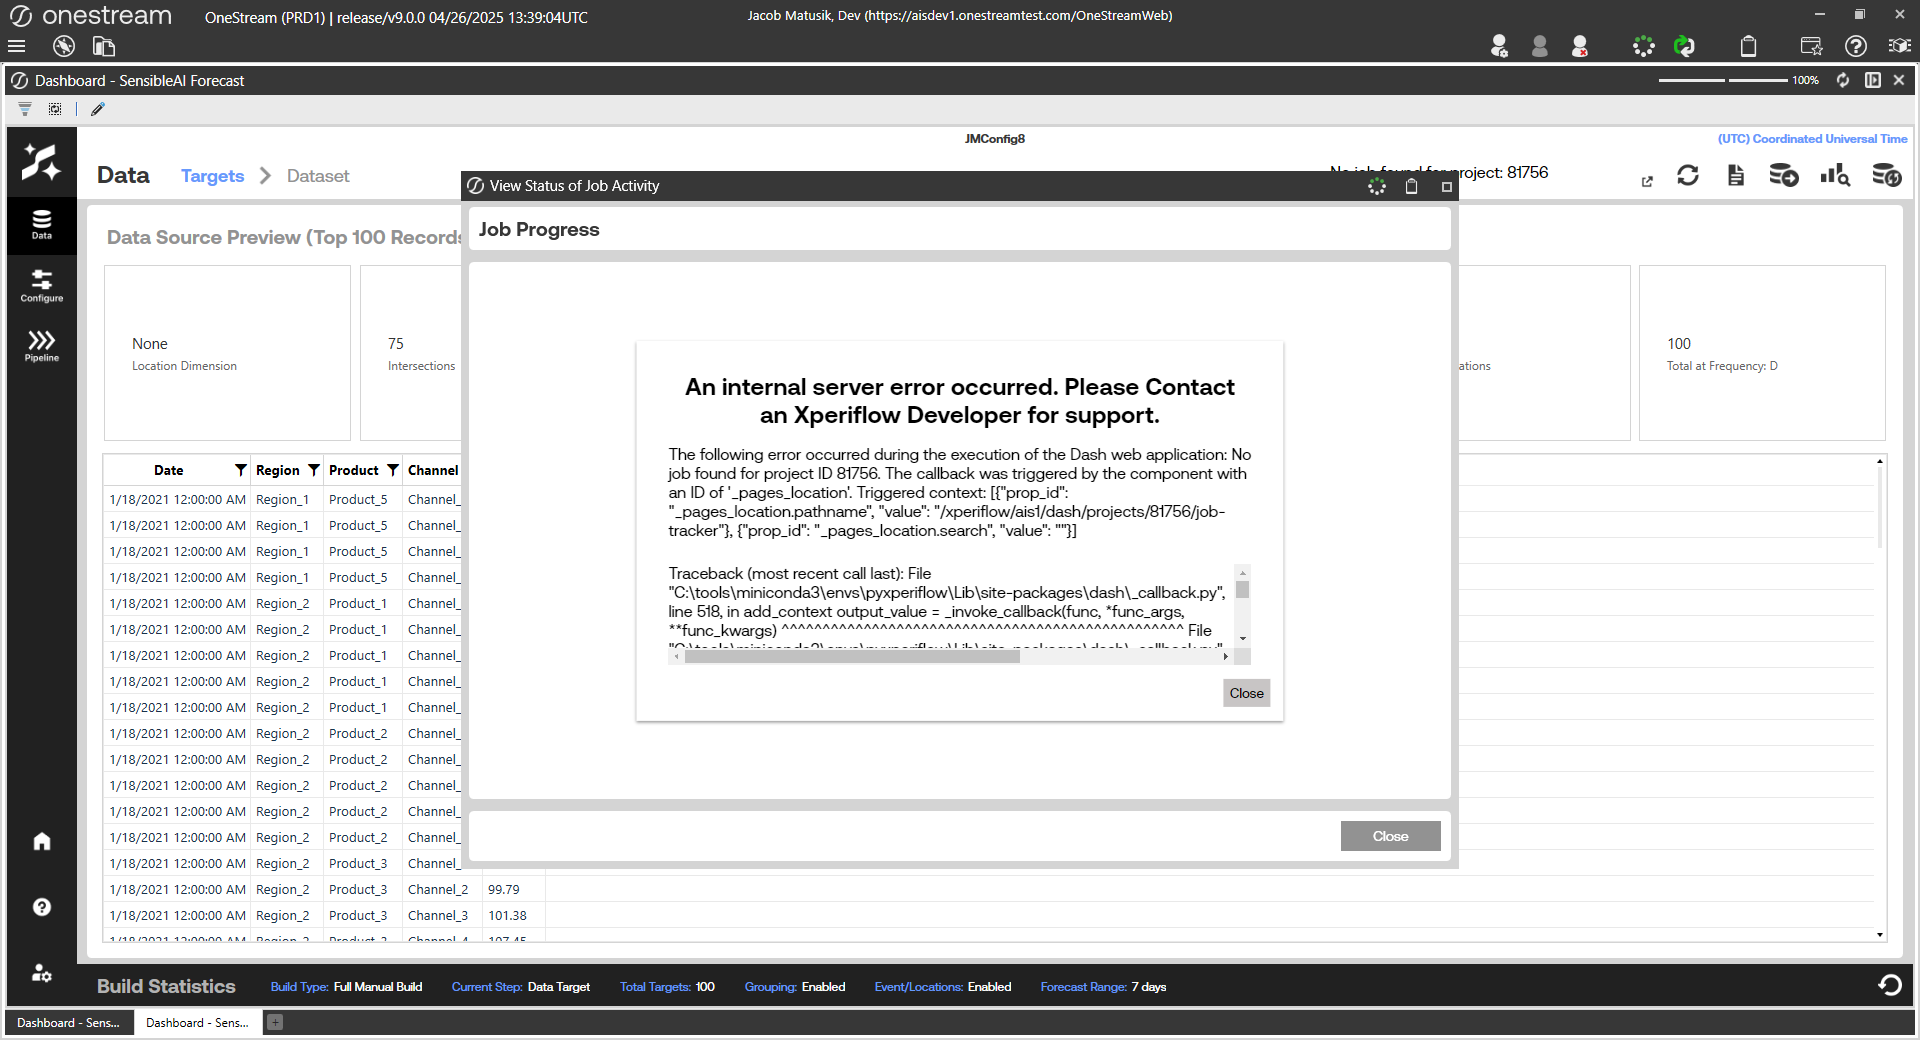Select the Data section in sidebar
Image resolution: width=1920 pixels, height=1040 pixels.
point(41,225)
